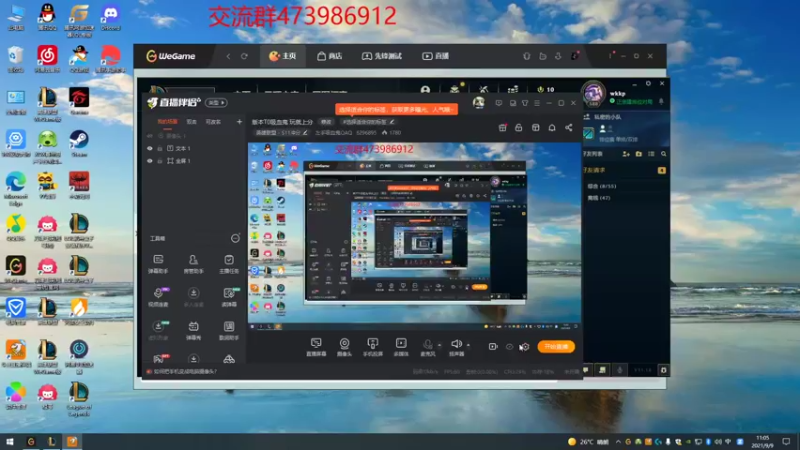Image resolution: width=800 pixels, height=450 pixels.
Task: Open the Windows Start menu
Action: [10, 441]
